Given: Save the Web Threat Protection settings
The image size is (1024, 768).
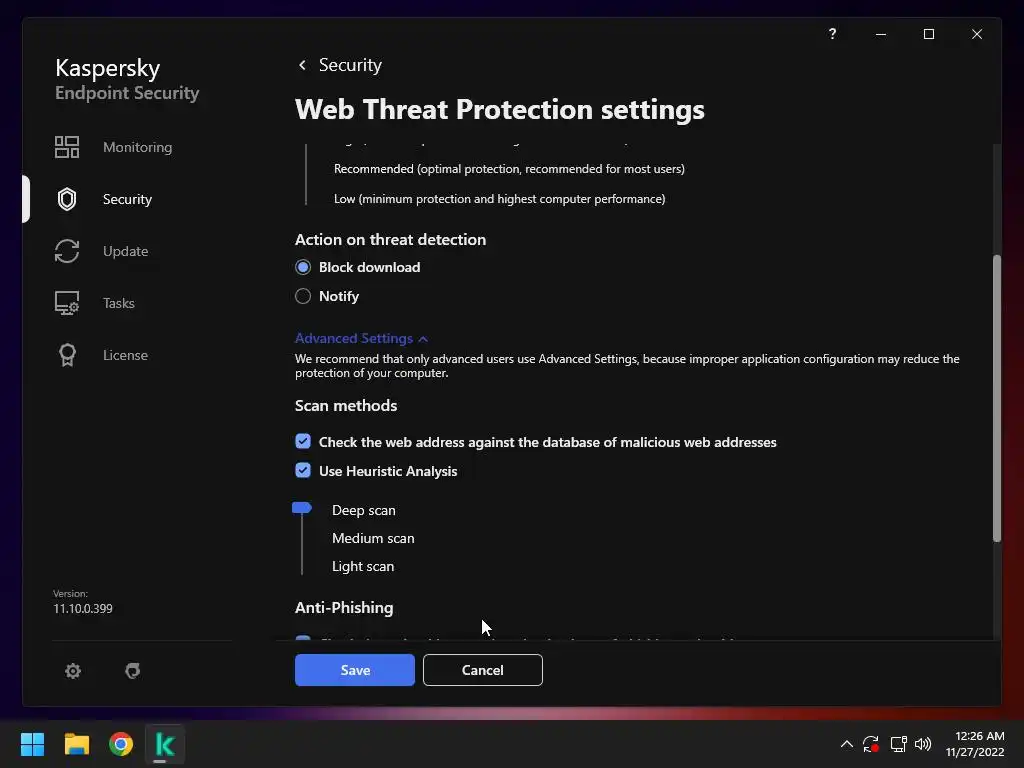Looking at the screenshot, I should [355, 670].
